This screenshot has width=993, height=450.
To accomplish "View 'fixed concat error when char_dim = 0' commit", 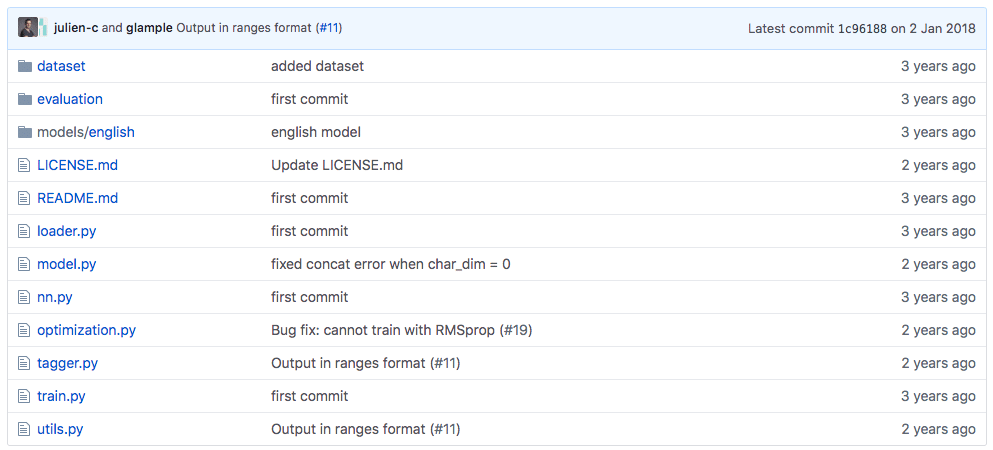I will pos(391,264).
